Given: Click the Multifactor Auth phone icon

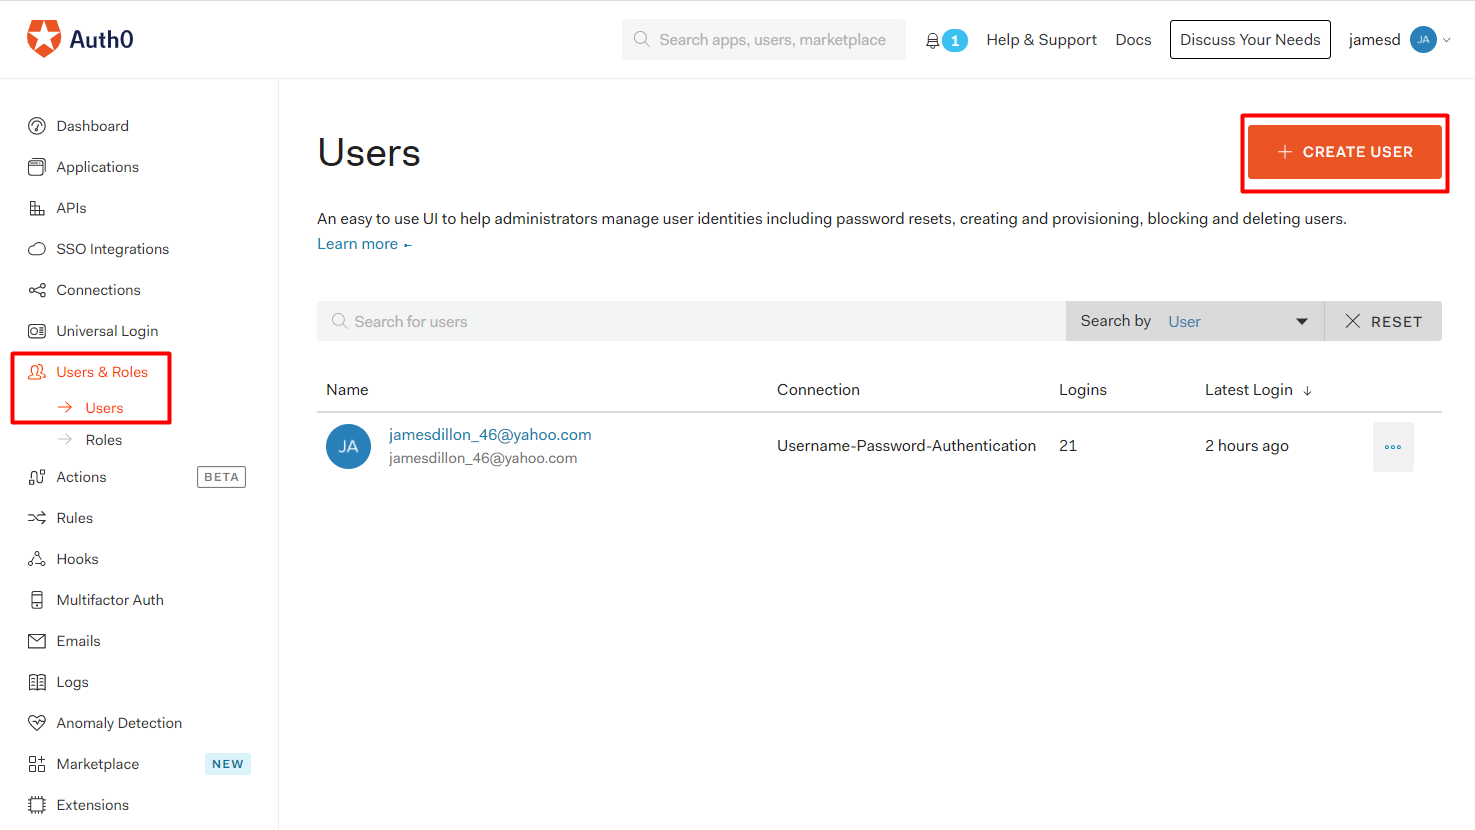Looking at the screenshot, I should pos(37,600).
